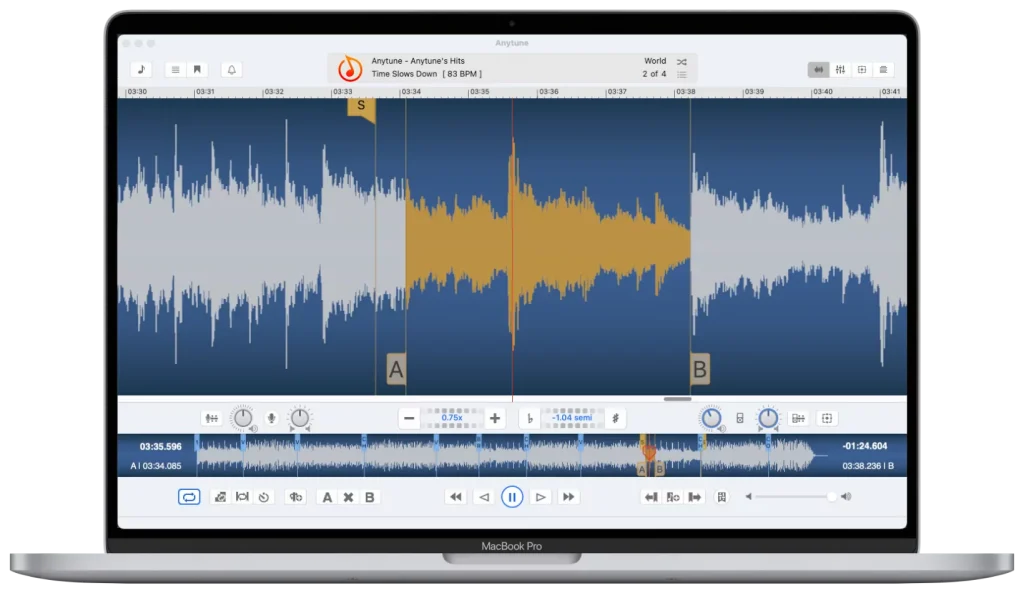
Task: Set loop point A in bottom toolbar
Action: [x=327, y=497]
